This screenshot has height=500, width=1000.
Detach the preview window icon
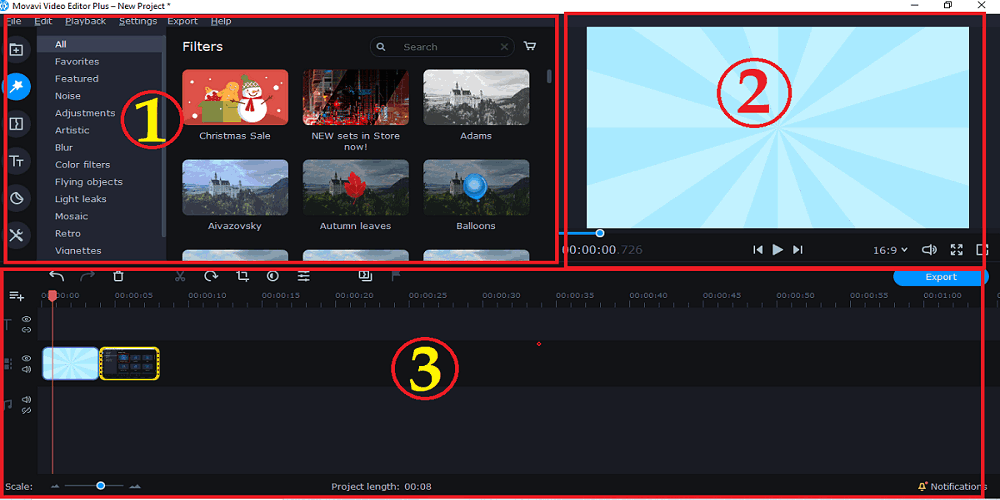point(982,250)
